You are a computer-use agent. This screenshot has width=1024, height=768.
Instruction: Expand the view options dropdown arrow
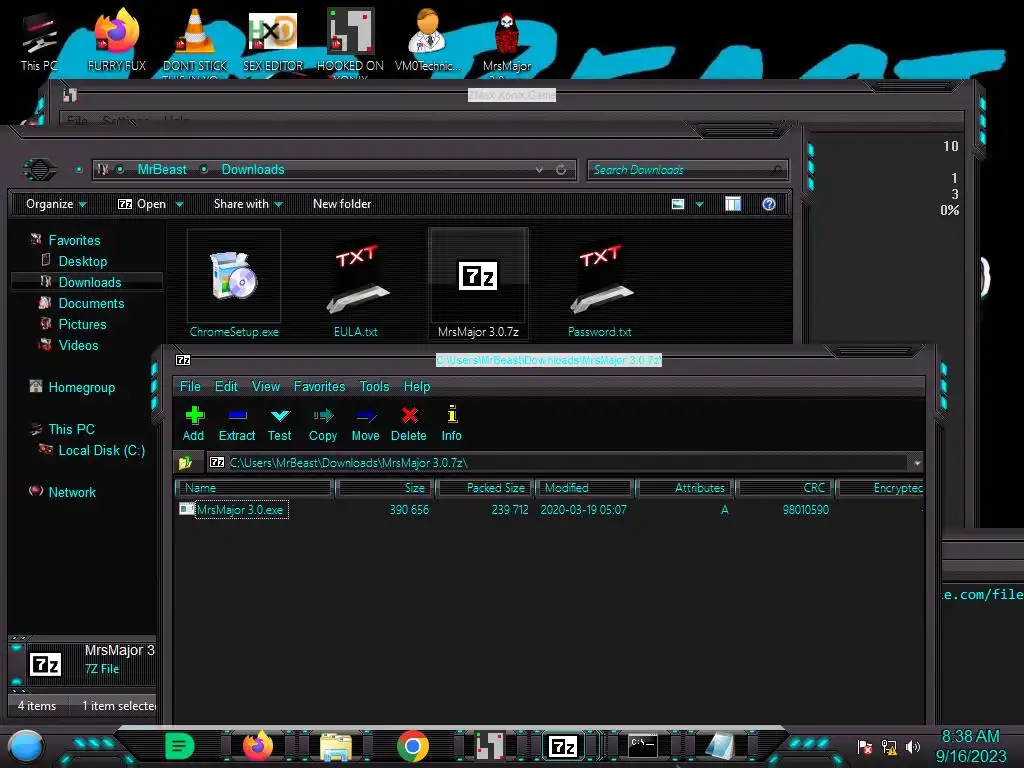click(699, 204)
